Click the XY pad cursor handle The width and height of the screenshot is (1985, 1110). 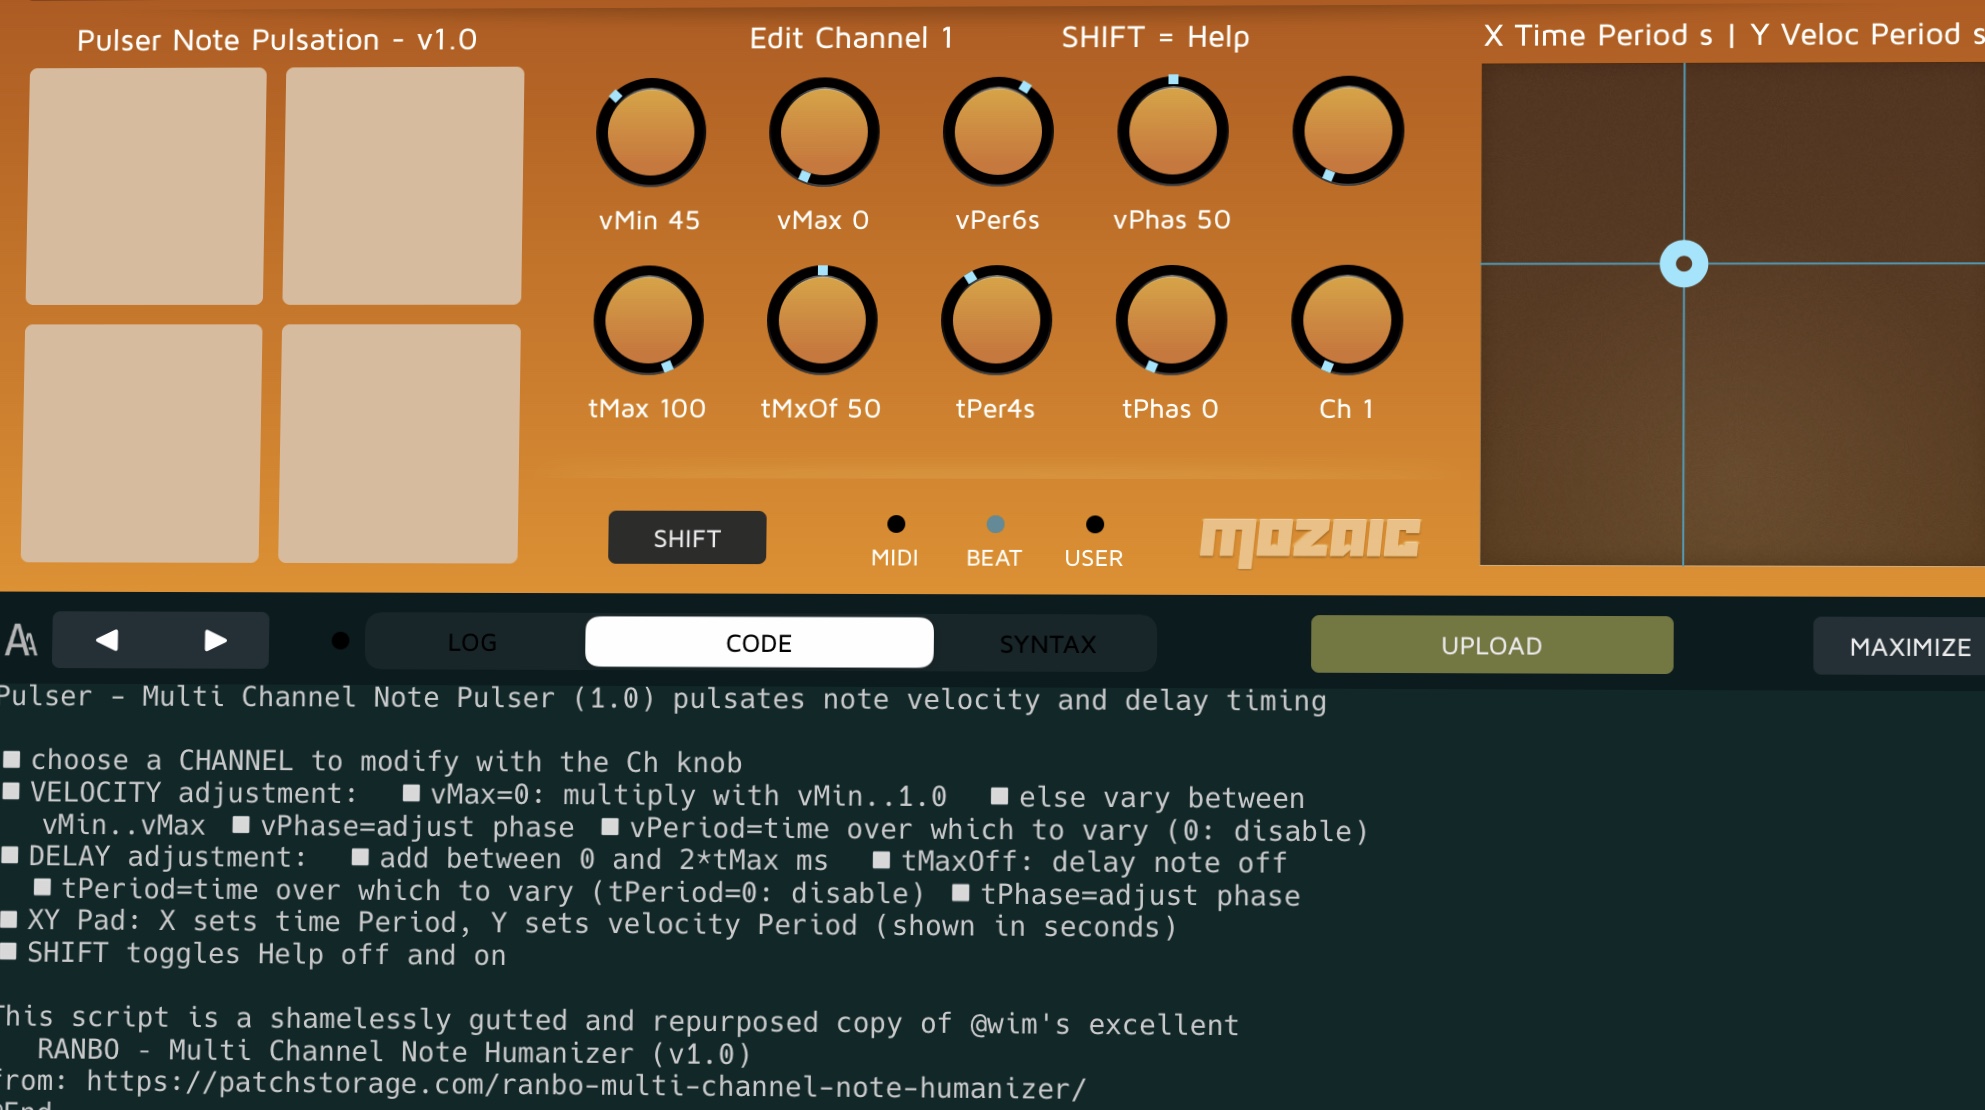1684,264
